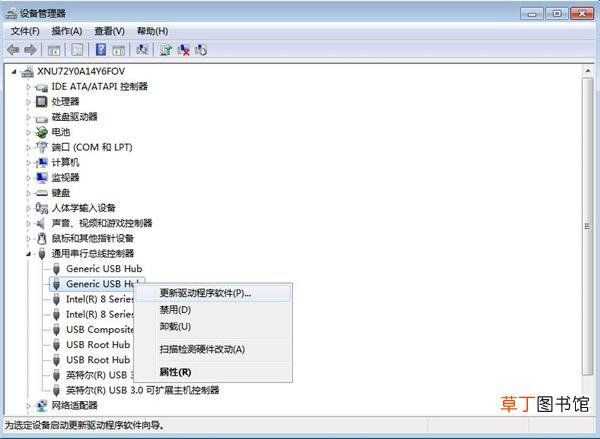Click the 键盘 keyboard icon

(41, 193)
